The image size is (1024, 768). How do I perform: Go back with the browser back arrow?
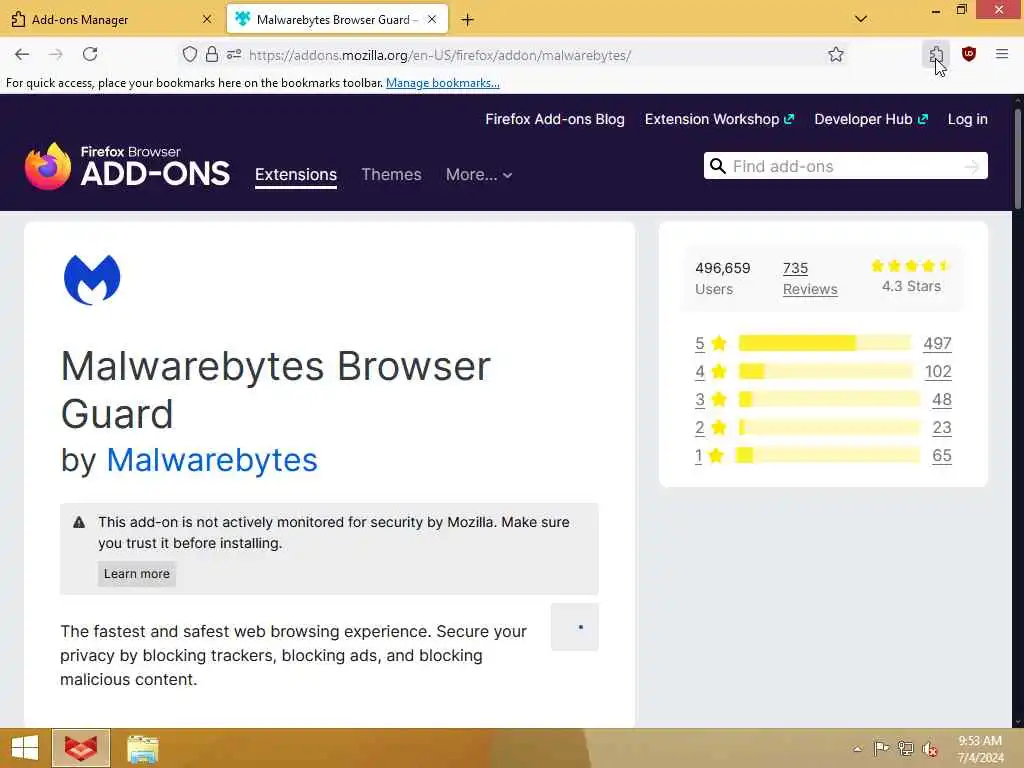(22, 55)
